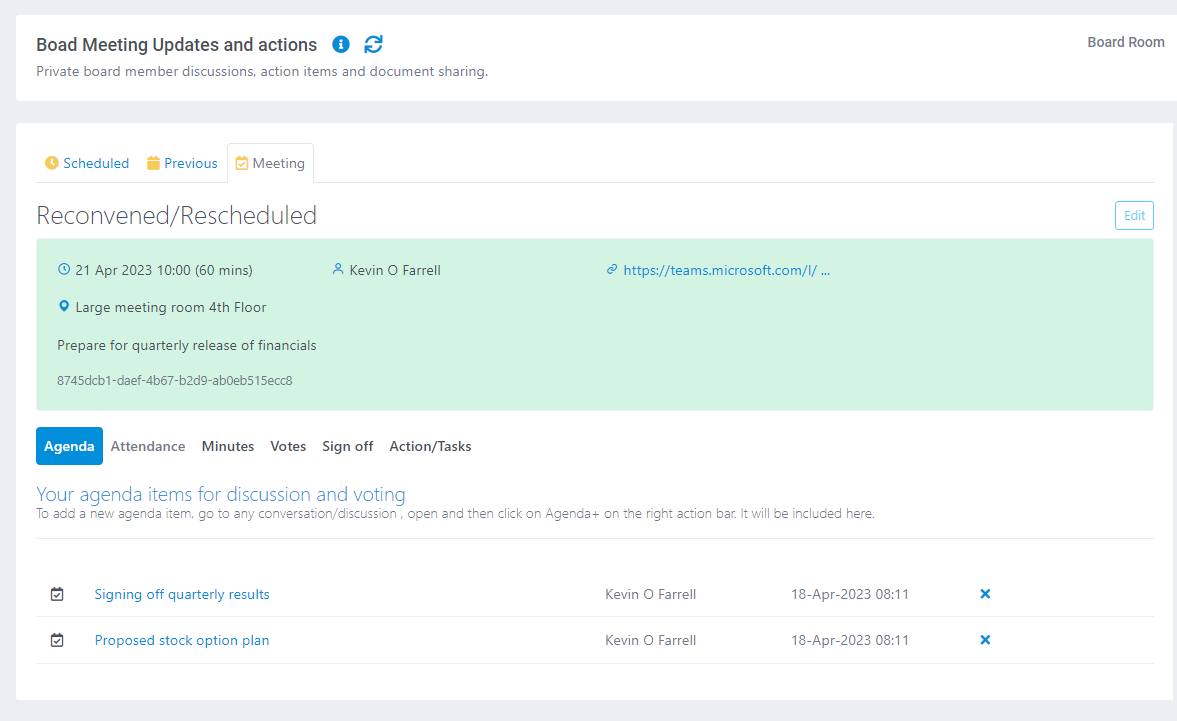This screenshot has width=1177, height=721.
Task: Open the Action/Tasks sub-tab
Action: click(x=430, y=446)
